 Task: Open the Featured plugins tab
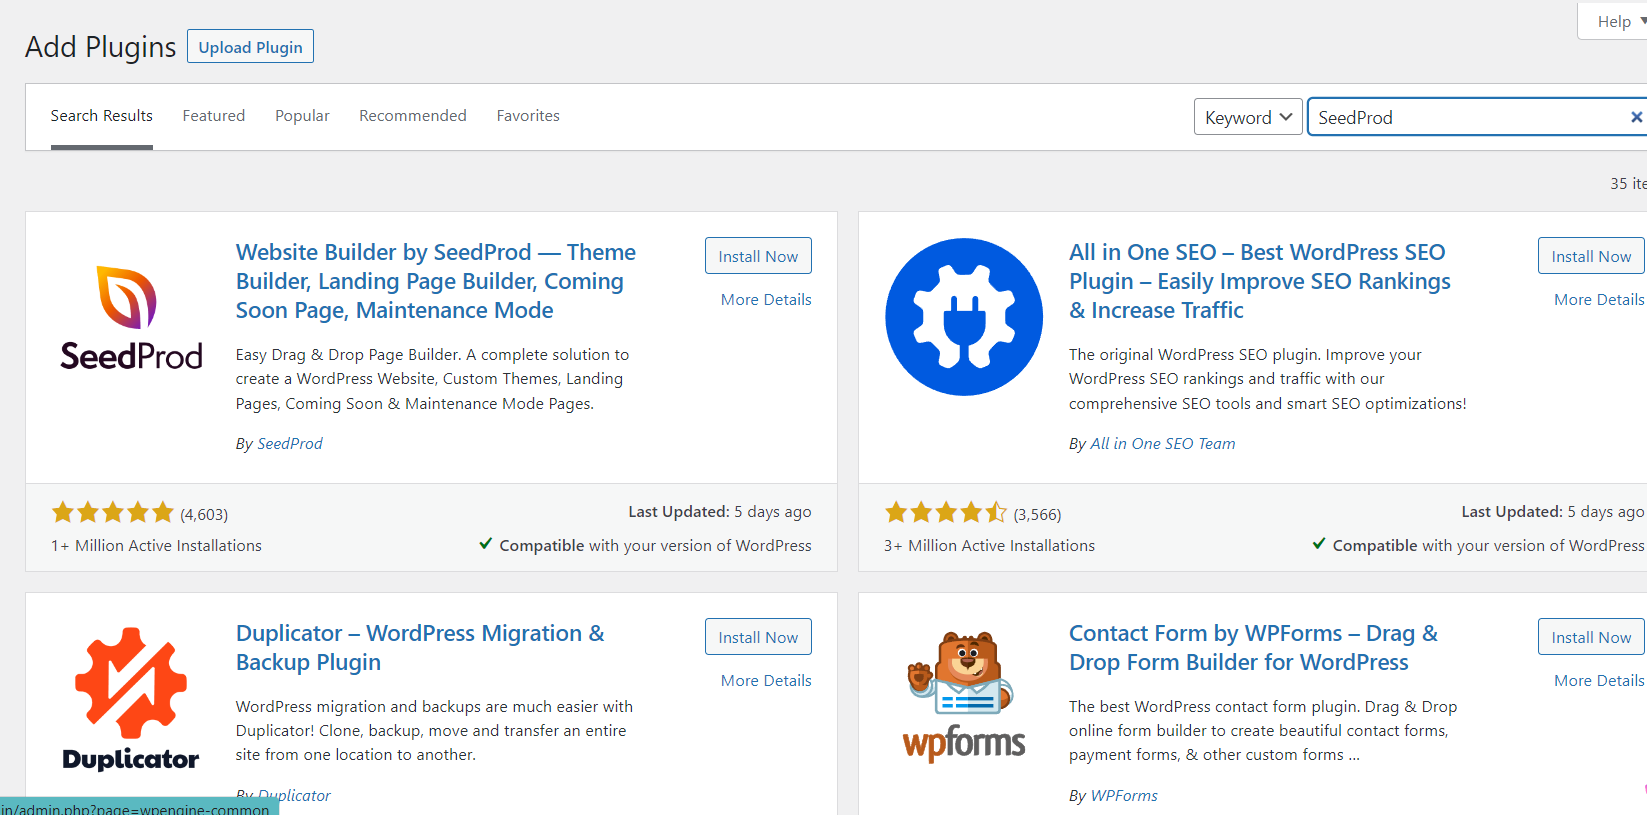coord(214,116)
